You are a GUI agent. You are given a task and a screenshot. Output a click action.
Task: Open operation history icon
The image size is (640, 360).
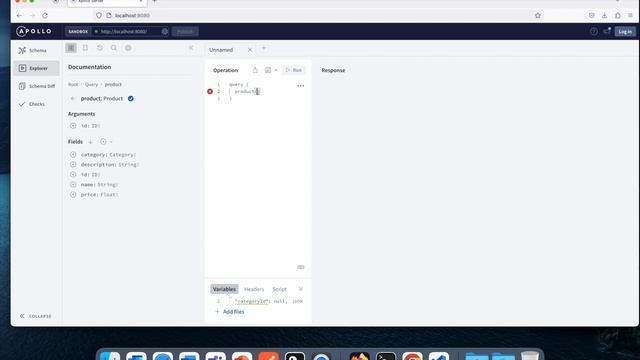(100, 48)
